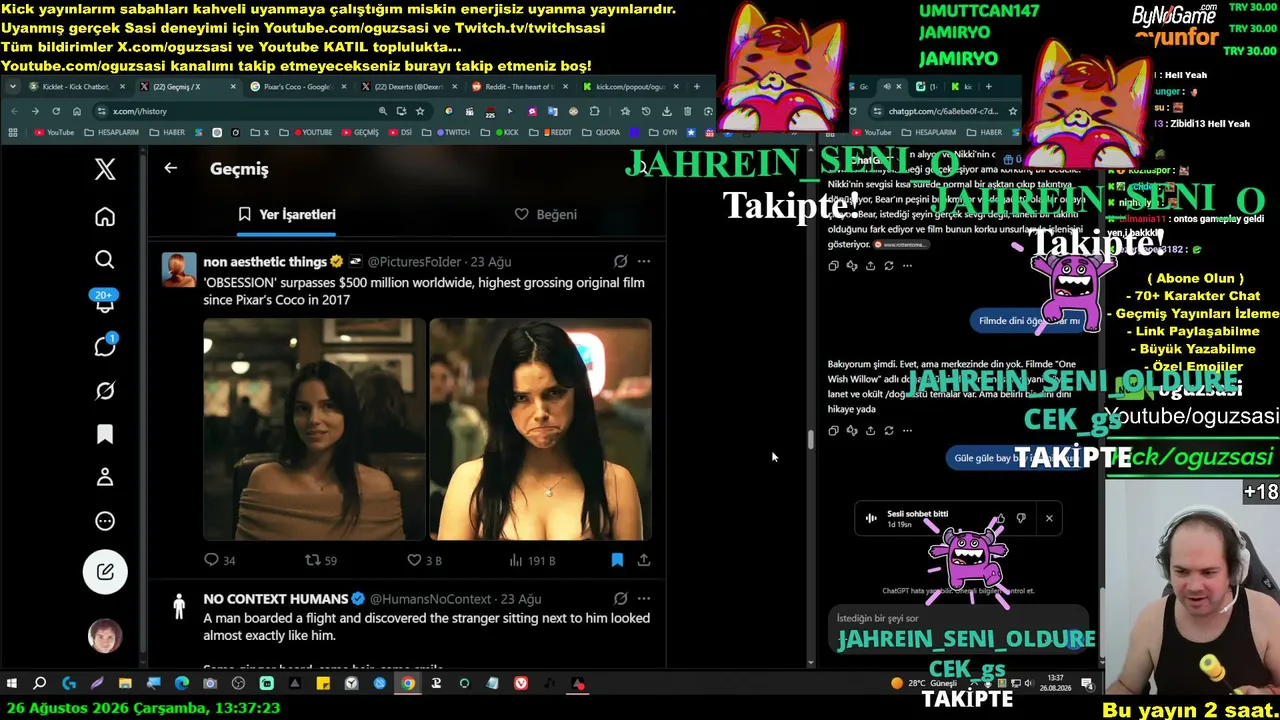1280x720 pixels.
Task: Open the taskbar notification center icon
Action: [1087, 684]
